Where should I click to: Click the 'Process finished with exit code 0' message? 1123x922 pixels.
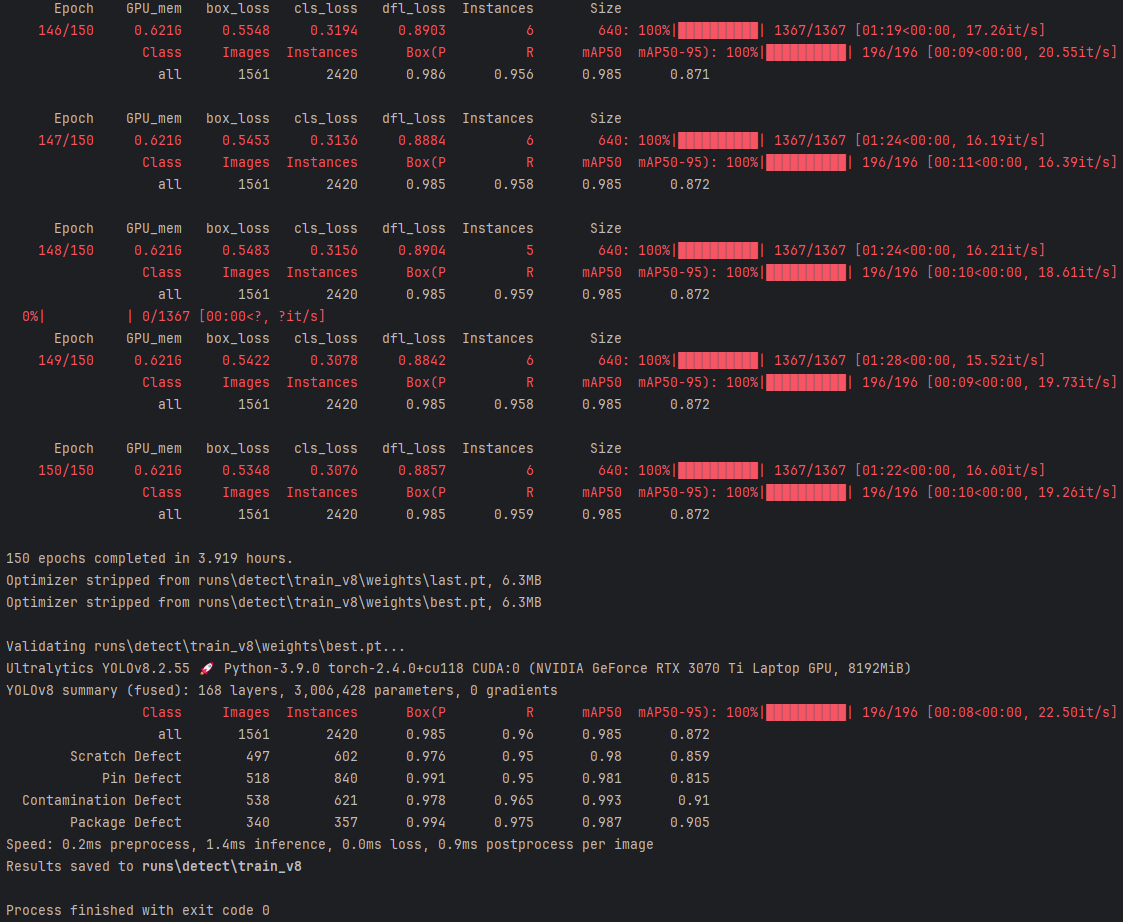[137, 910]
